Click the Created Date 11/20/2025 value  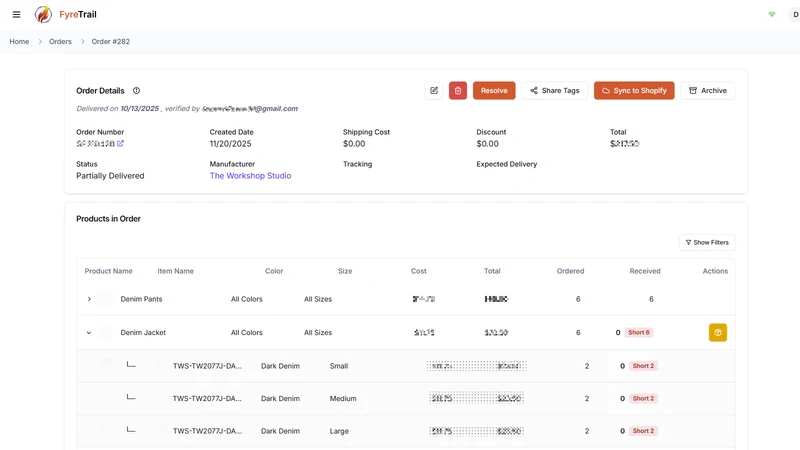[230, 144]
